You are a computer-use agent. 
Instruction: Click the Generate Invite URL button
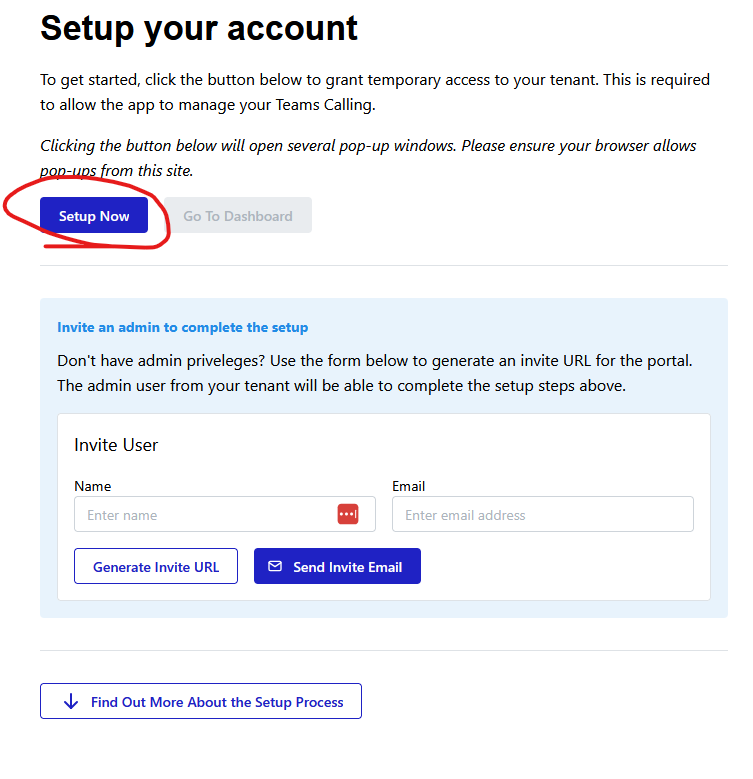(156, 567)
